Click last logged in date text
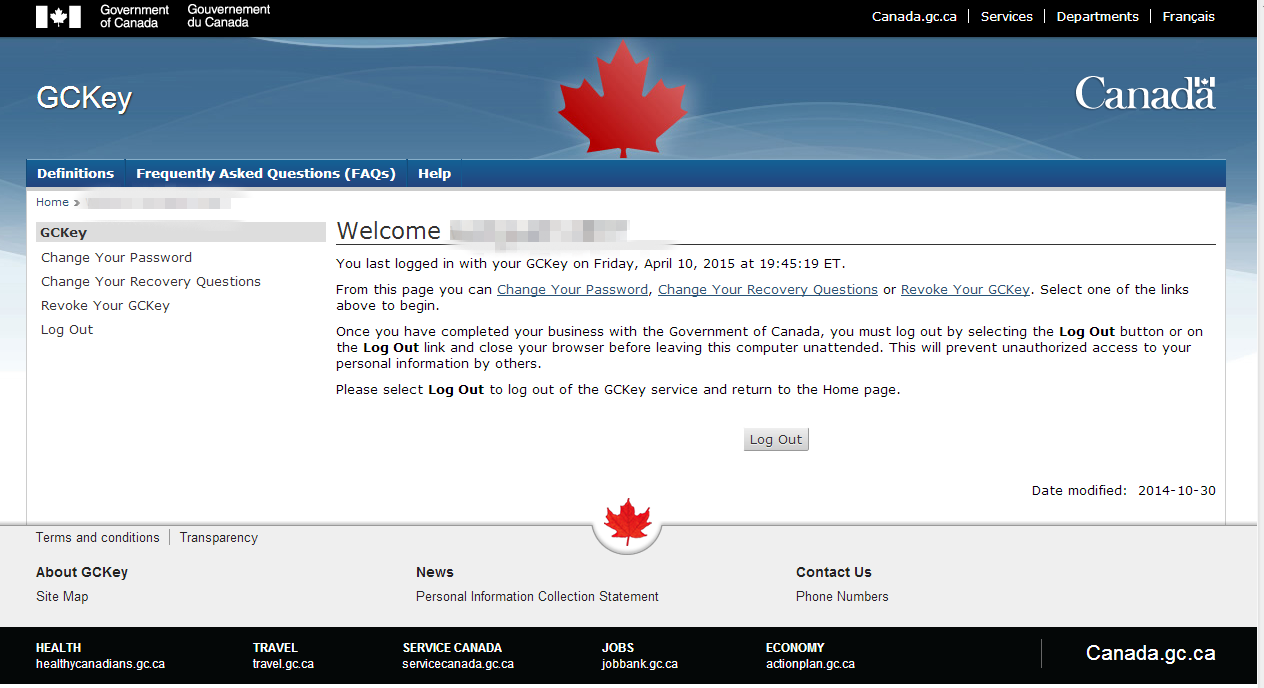1264x688 pixels. point(590,264)
